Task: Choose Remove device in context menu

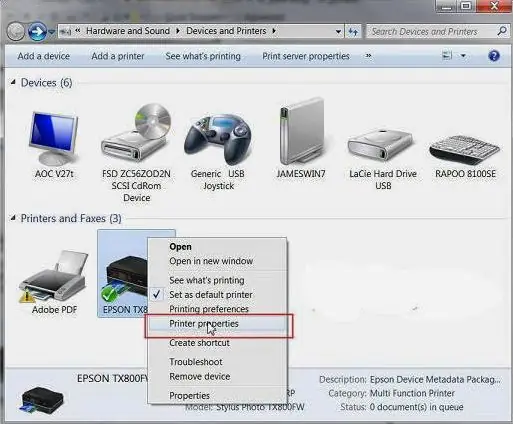Action: click(x=217, y=376)
